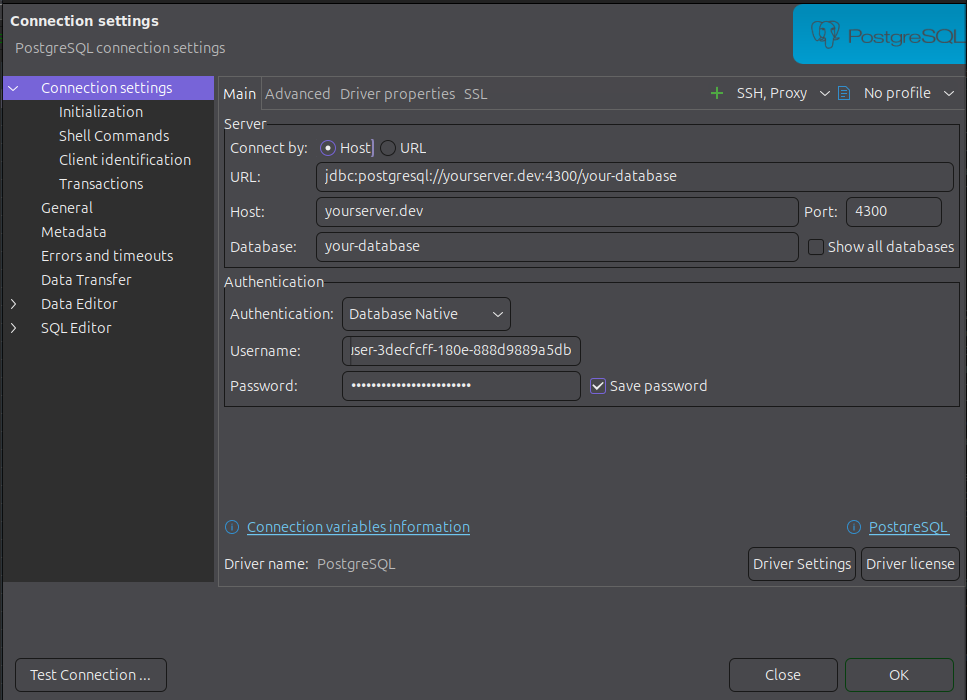
Task: Expand the SQL Editor tree node
Action: [x=13, y=328]
